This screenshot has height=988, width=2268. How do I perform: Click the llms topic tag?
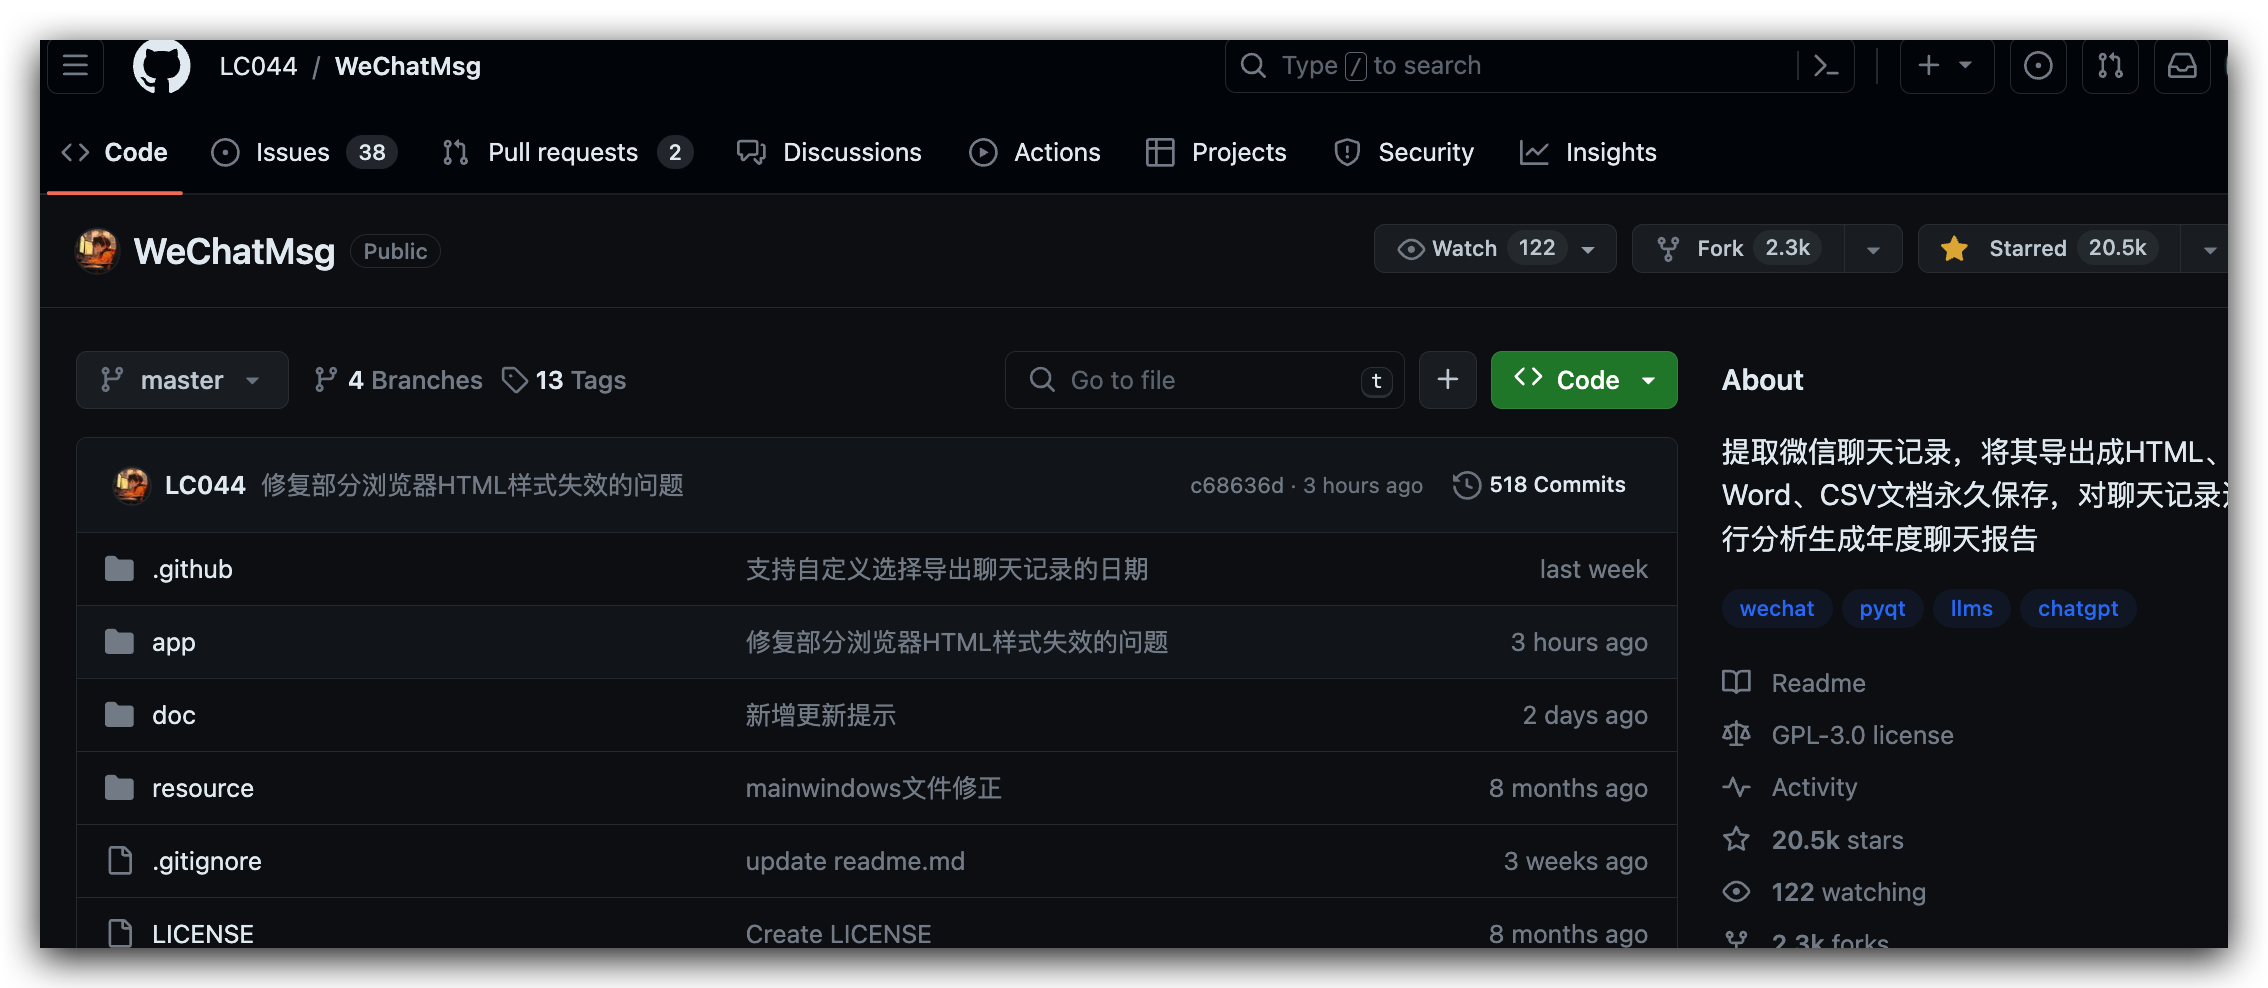point(1971,608)
